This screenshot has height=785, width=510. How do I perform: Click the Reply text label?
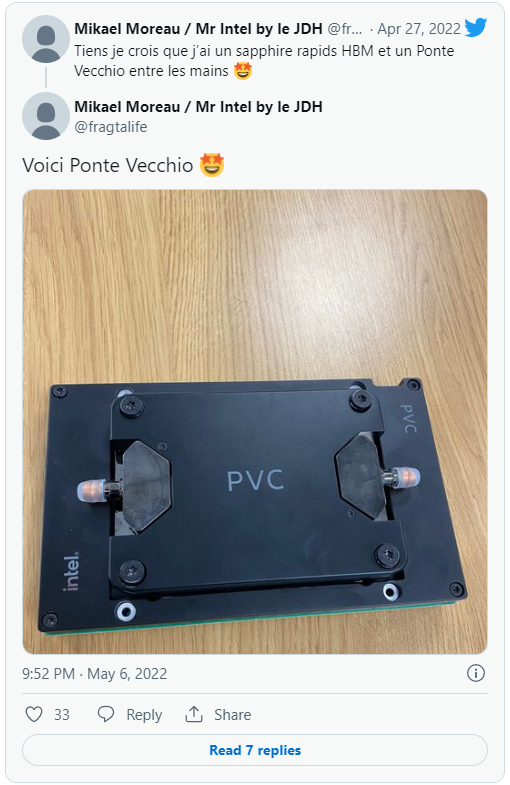click(x=144, y=715)
